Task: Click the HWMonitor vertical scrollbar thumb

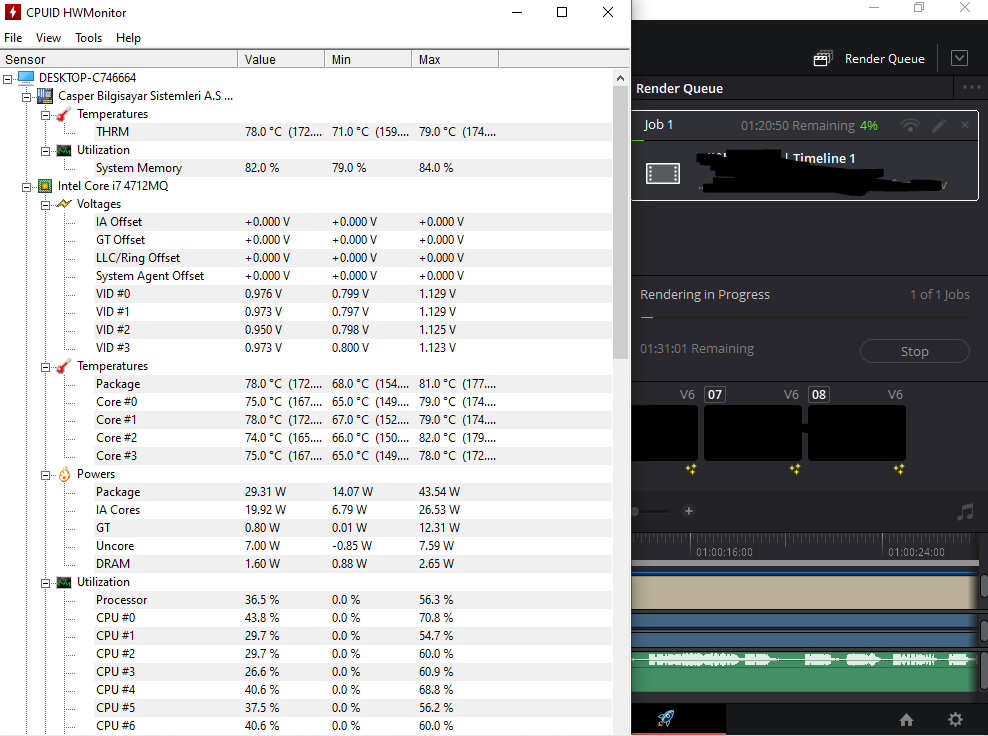Action: (620, 222)
